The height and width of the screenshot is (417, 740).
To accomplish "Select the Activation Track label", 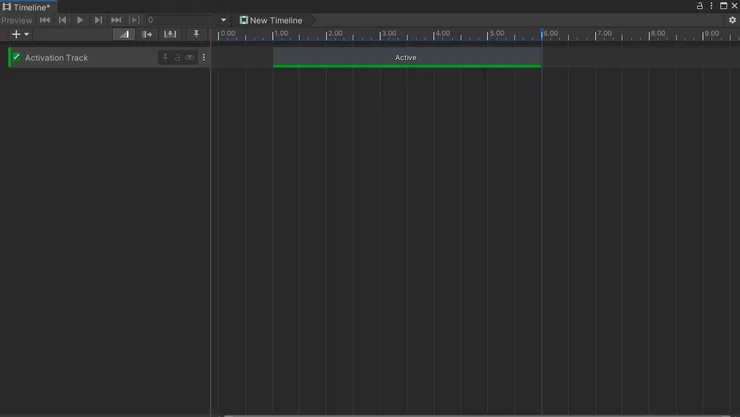I will [56, 58].
